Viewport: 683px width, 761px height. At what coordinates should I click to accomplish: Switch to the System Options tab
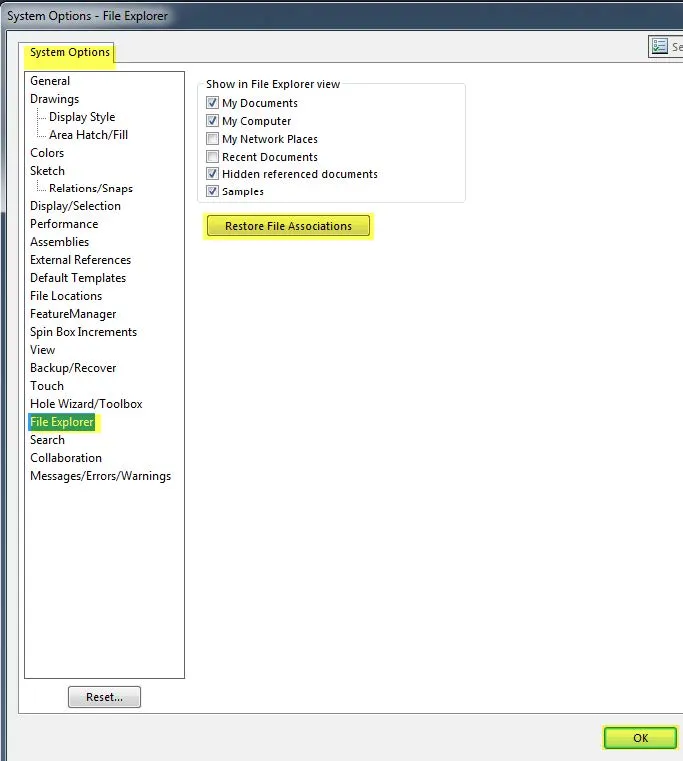(x=69, y=52)
